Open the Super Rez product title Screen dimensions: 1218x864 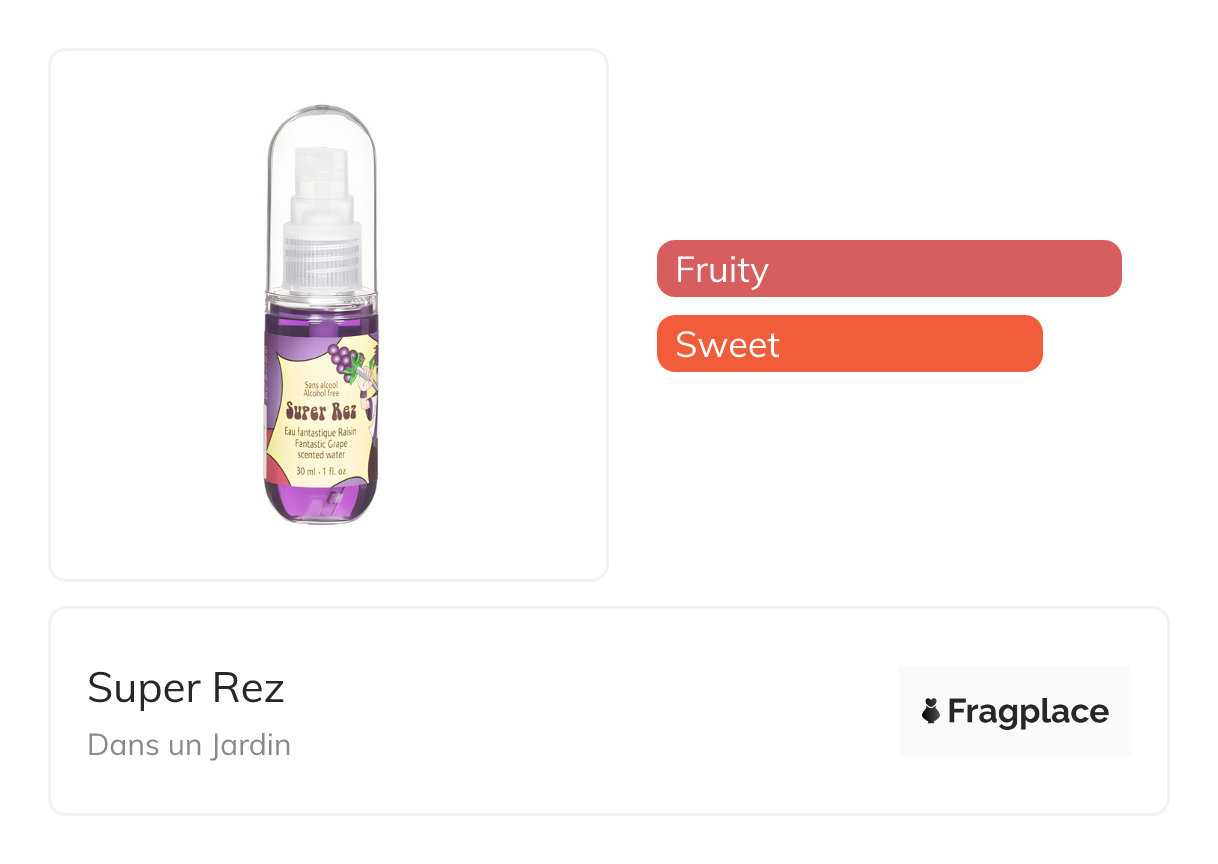tap(186, 688)
